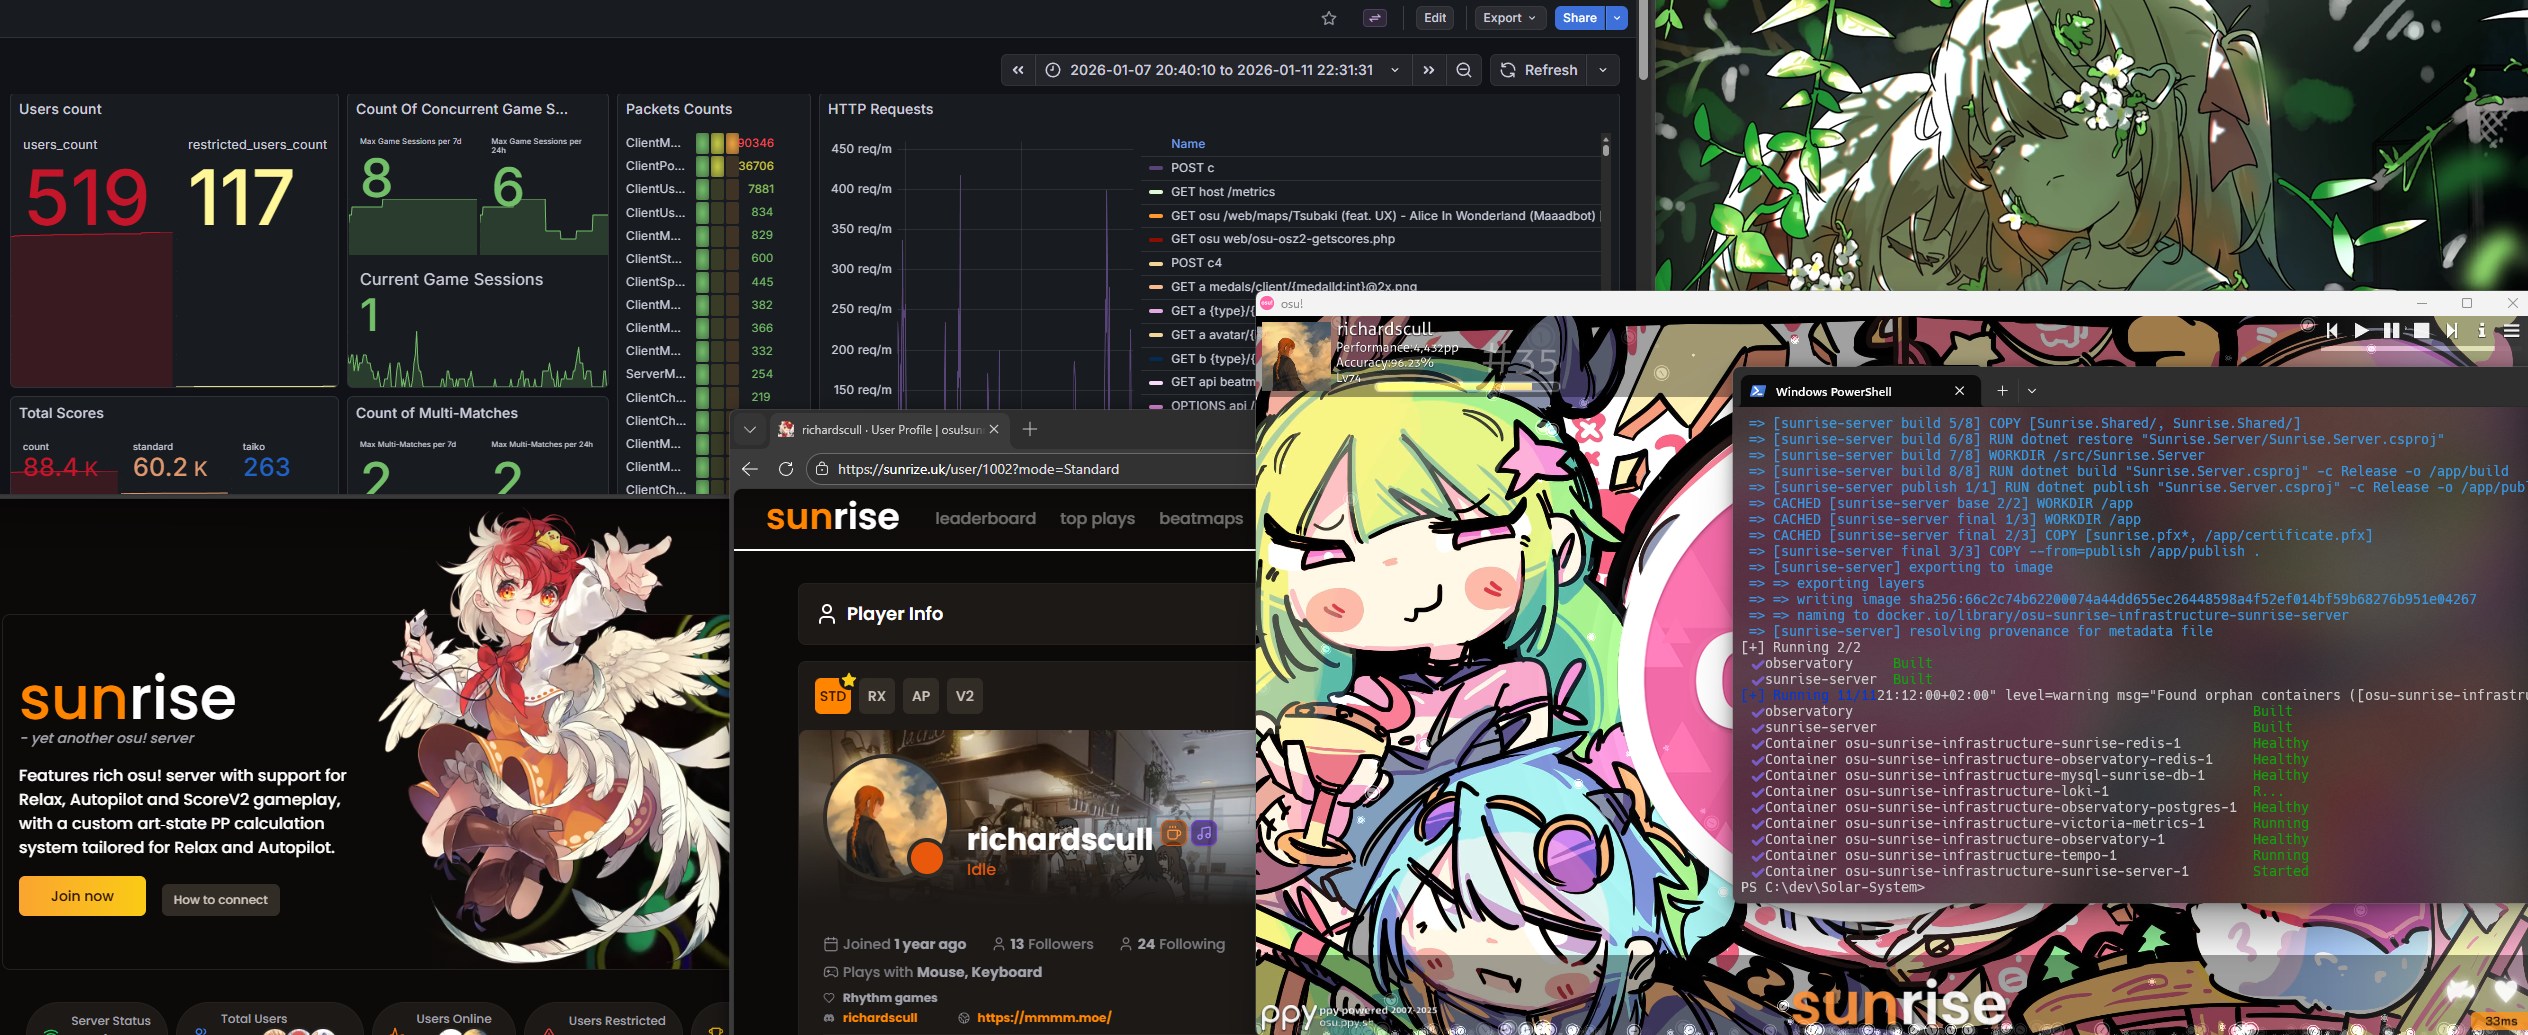Go back in the browser

tap(750, 469)
